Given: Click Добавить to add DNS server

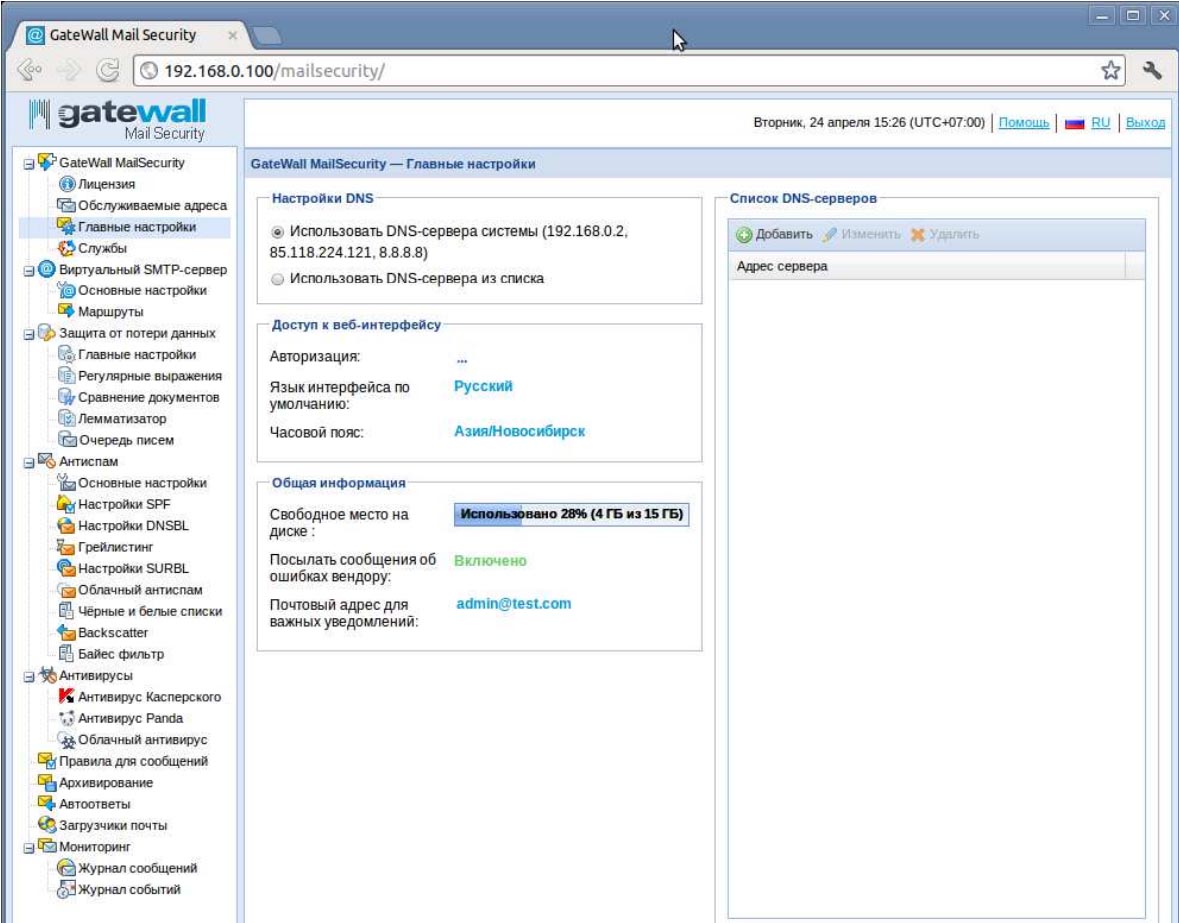Looking at the screenshot, I should click(774, 235).
